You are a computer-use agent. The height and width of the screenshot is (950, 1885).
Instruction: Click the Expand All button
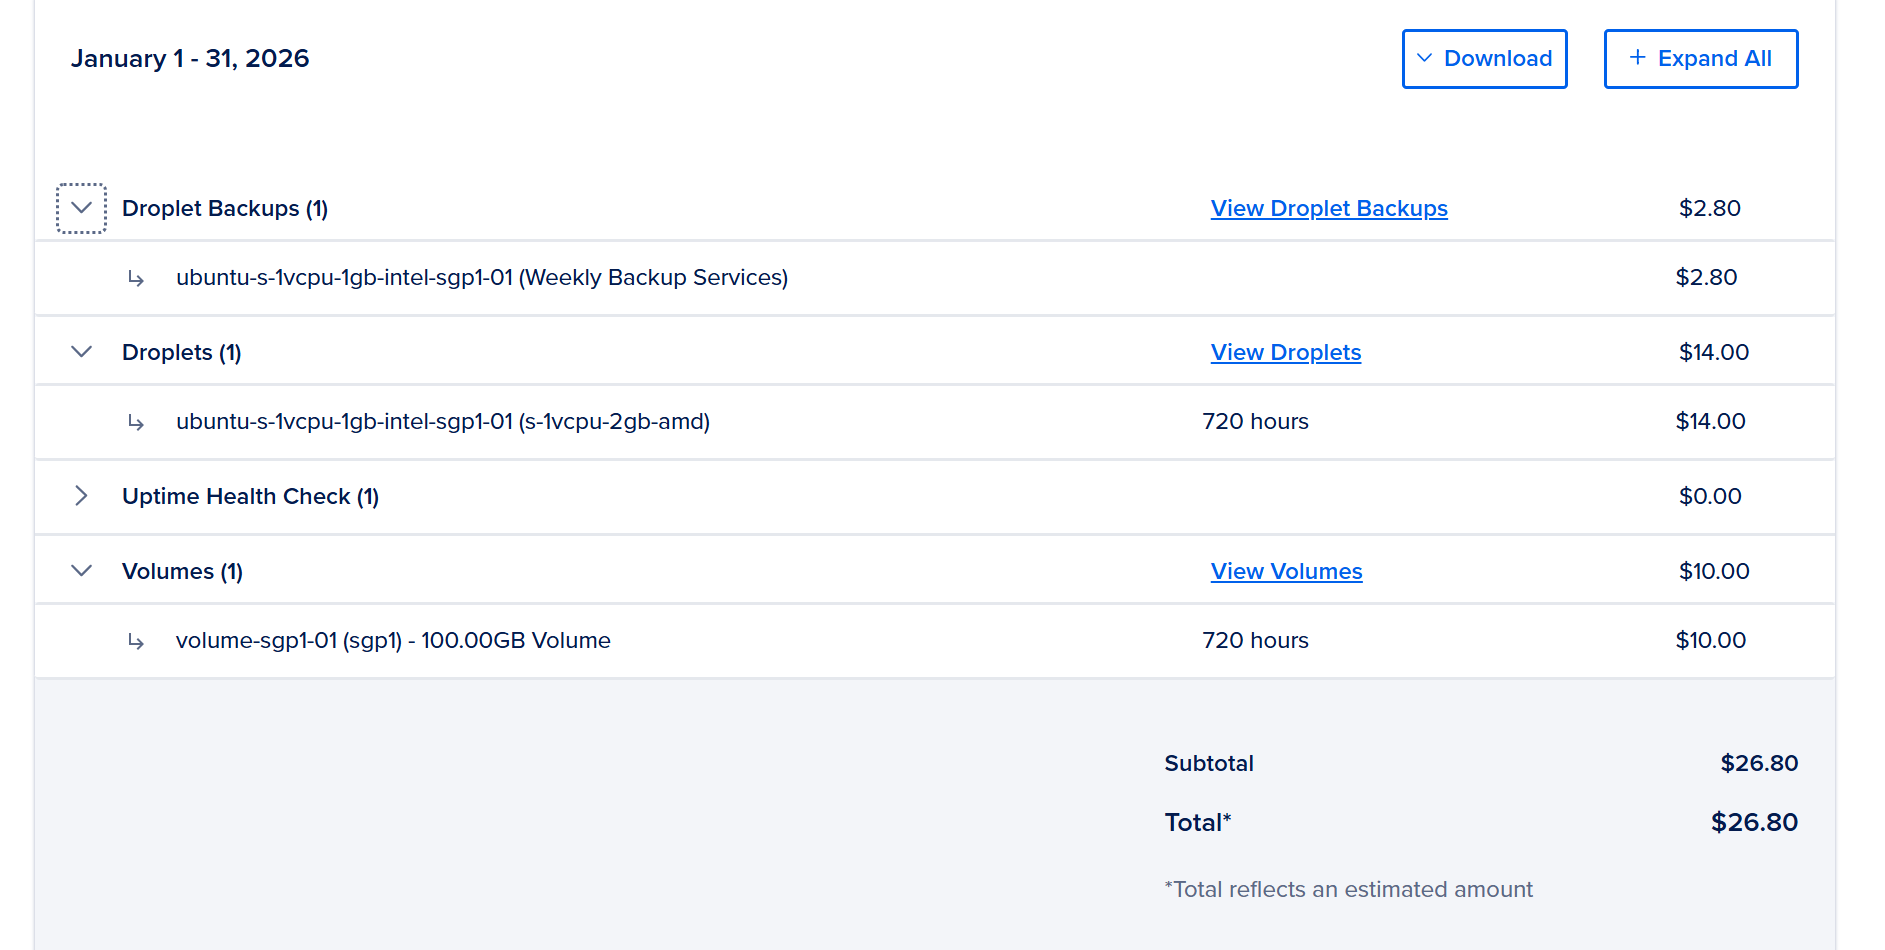click(x=1700, y=59)
